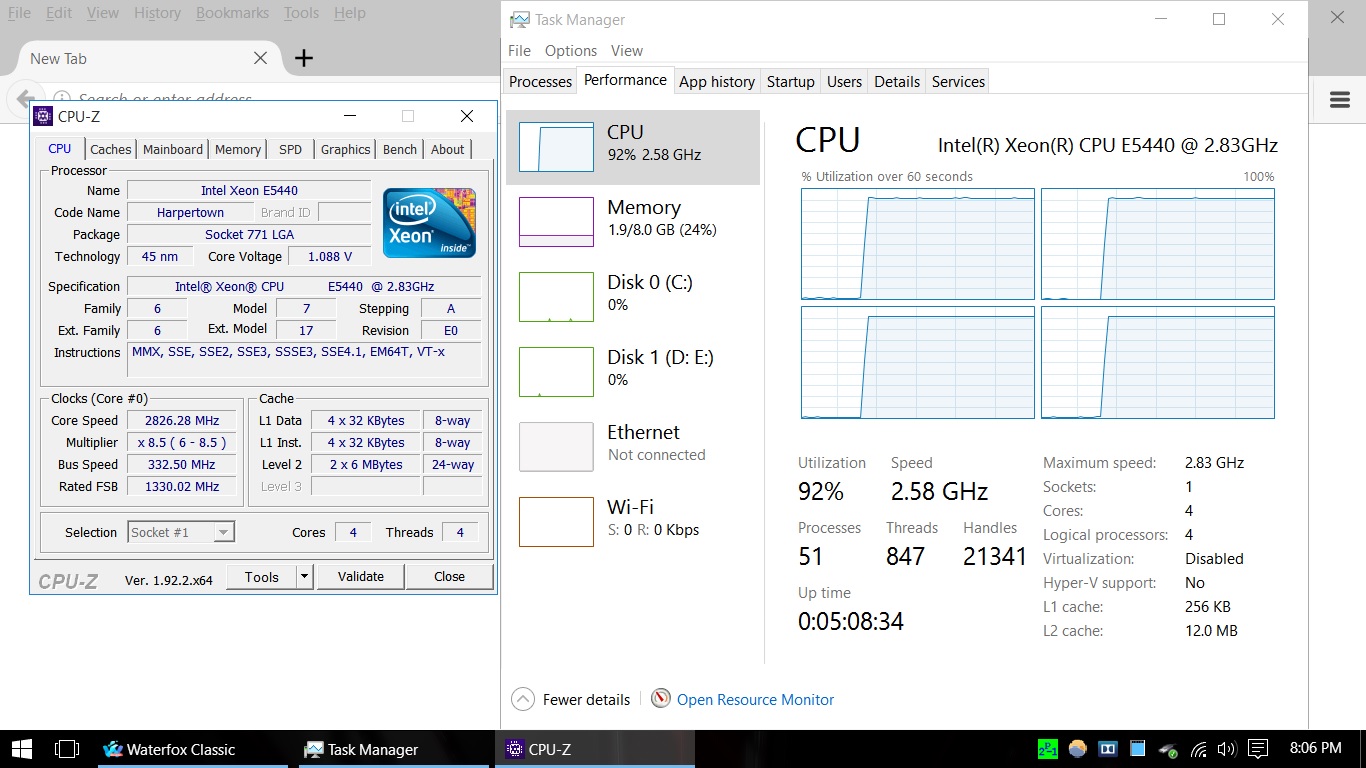The width and height of the screenshot is (1366, 768).
Task: Click the Windows Start button
Action: tap(21, 748)
